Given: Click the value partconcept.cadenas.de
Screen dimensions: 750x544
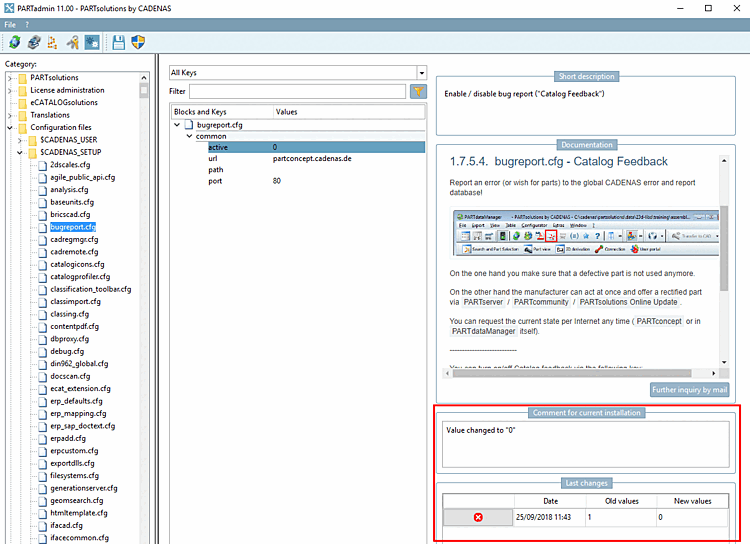Looking at the screenshot, I should [x=312, y=158].
